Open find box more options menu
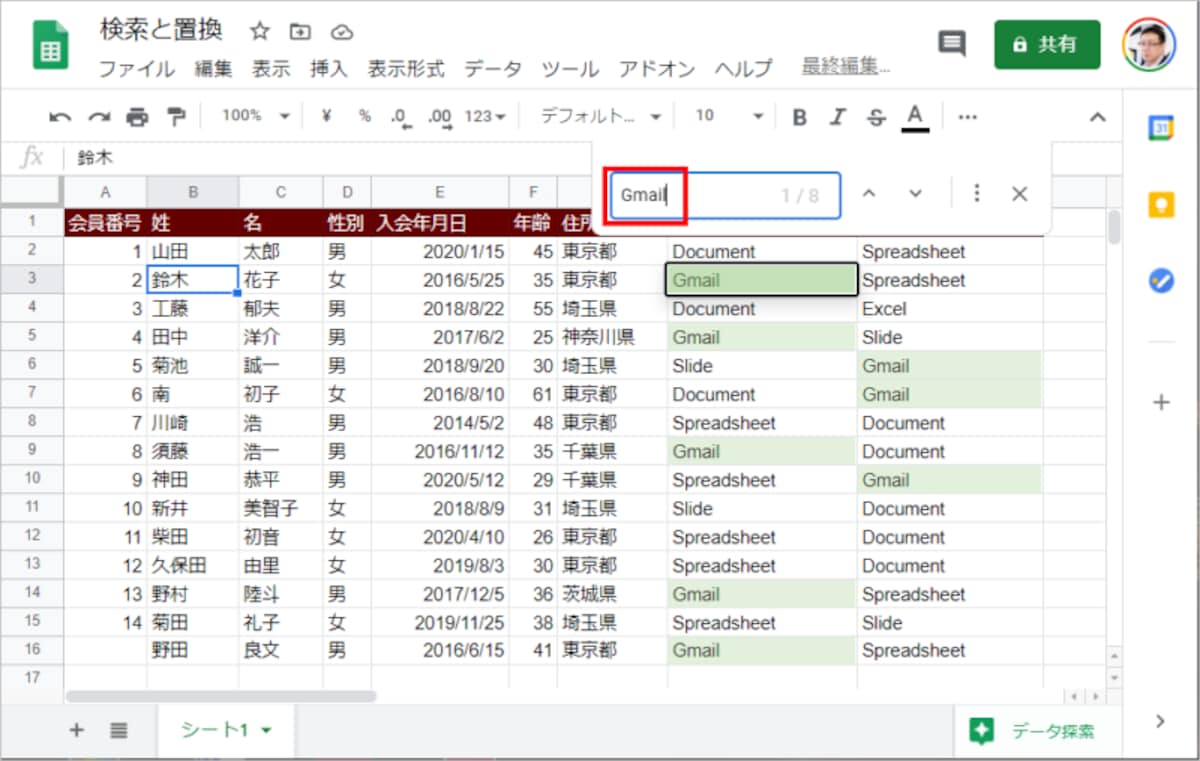The image size is (1200, 761). 977,194
